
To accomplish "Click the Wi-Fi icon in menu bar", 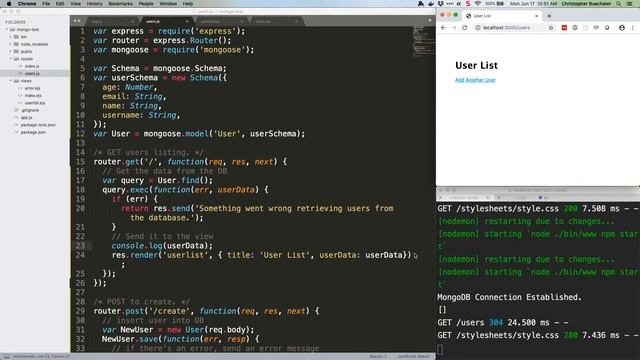I will pos(478,4).
